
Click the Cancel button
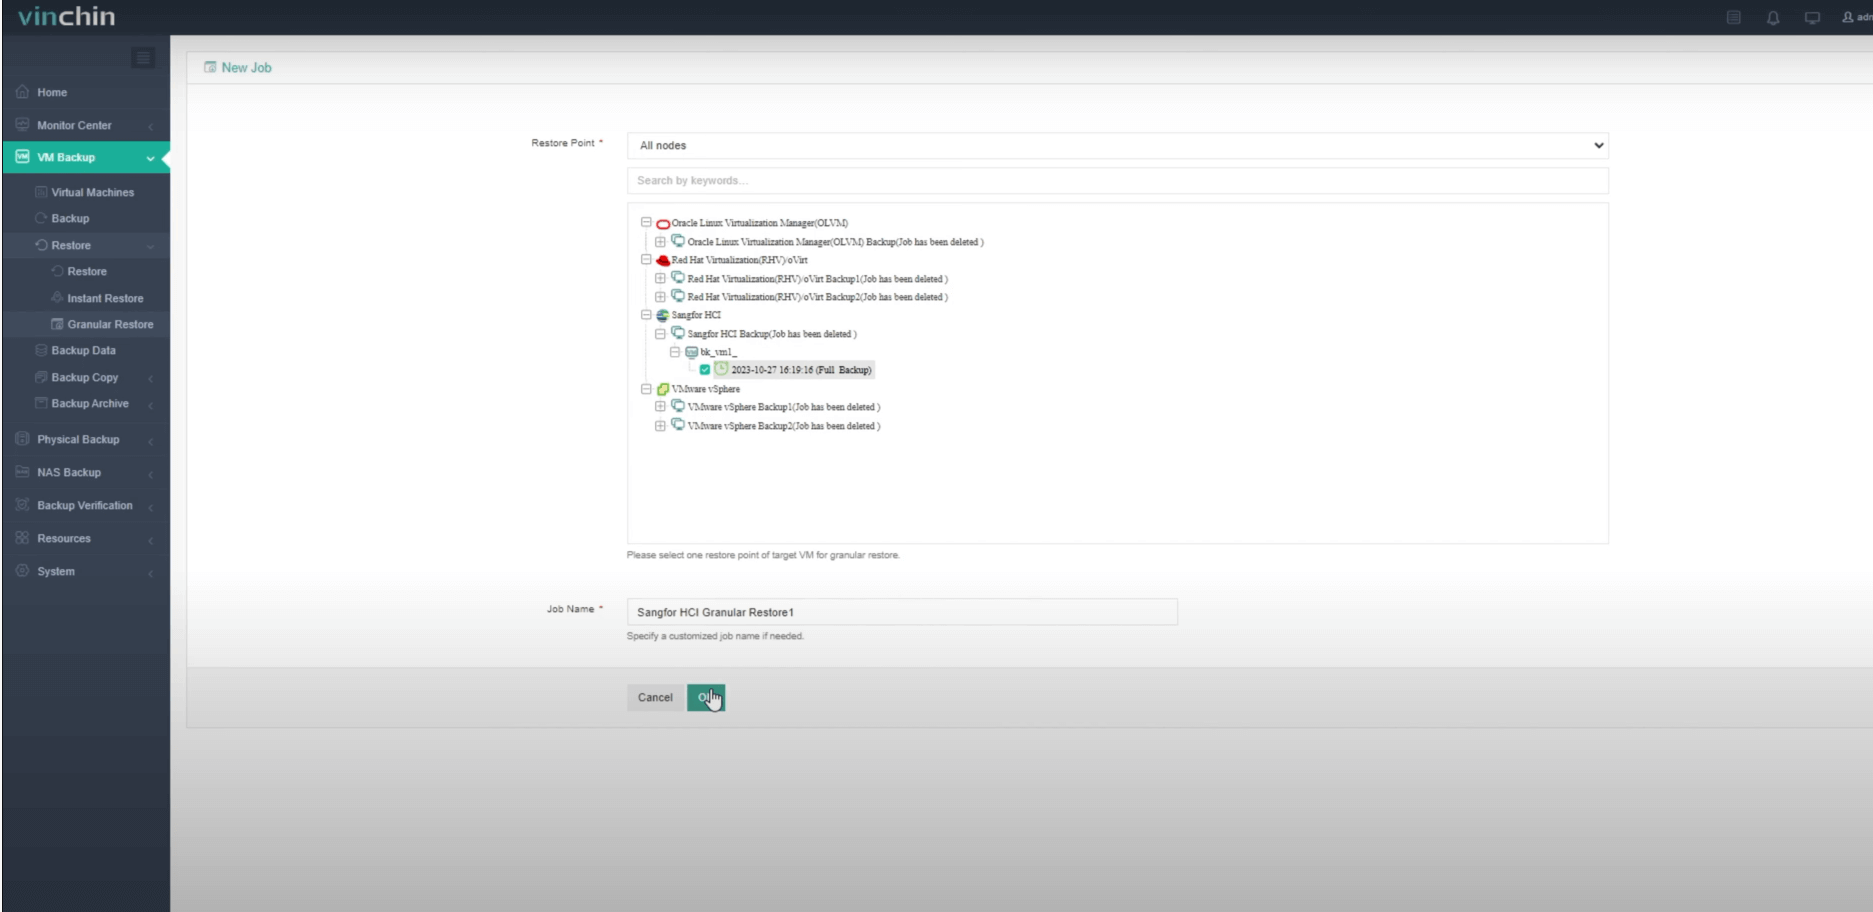pos(655,698)
